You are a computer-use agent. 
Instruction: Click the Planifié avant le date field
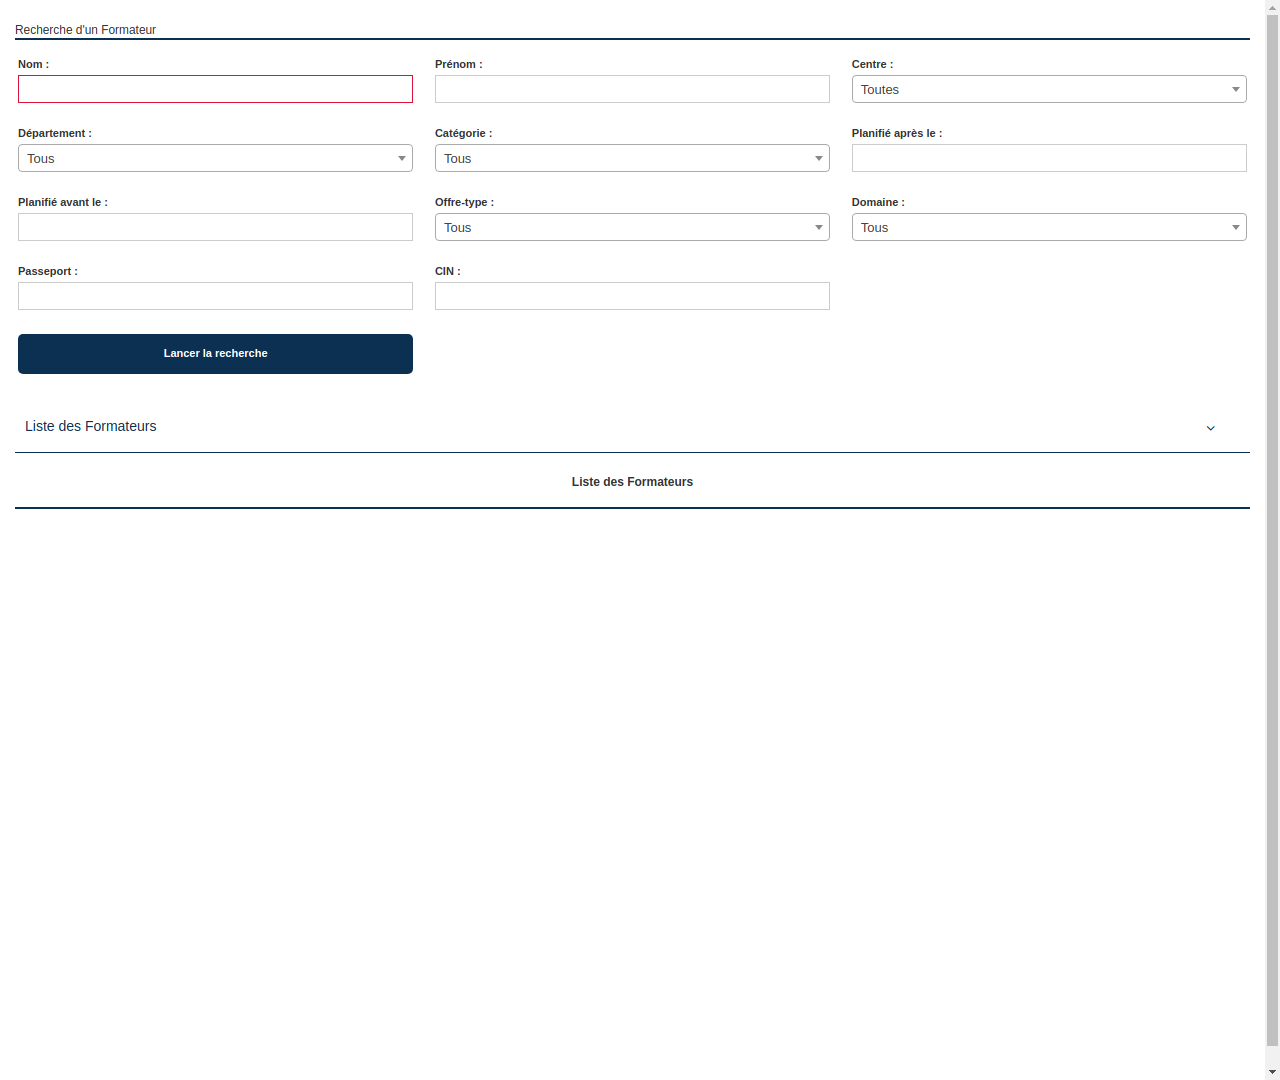pos(215,227)
